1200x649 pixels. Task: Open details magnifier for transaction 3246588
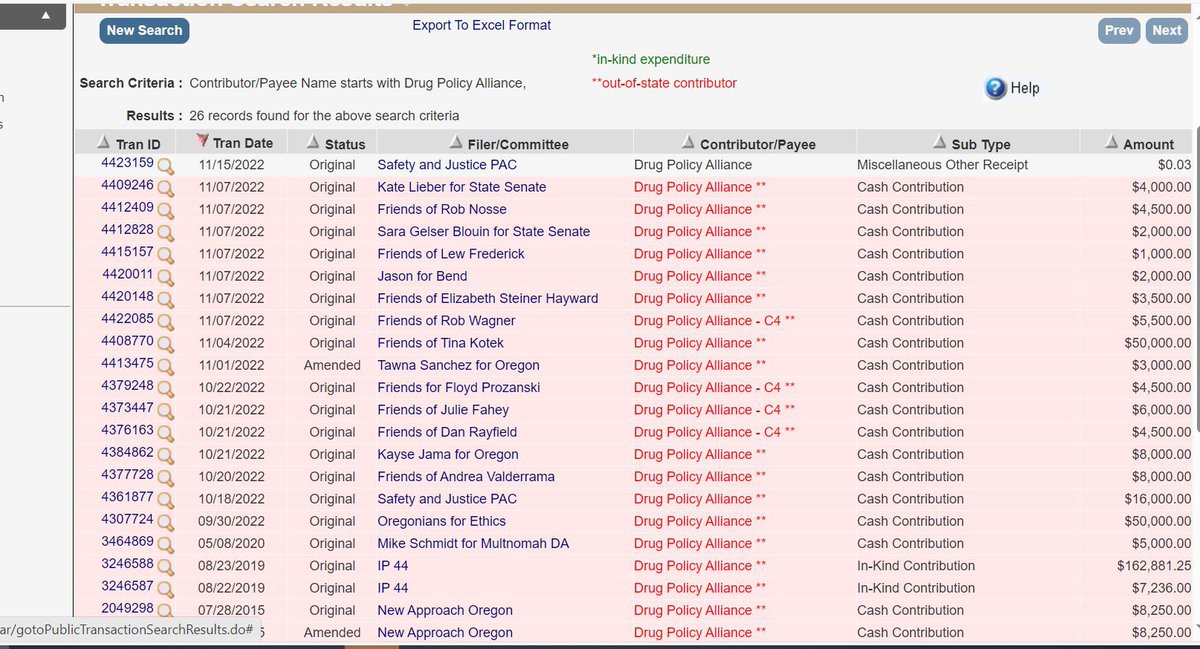165,568
